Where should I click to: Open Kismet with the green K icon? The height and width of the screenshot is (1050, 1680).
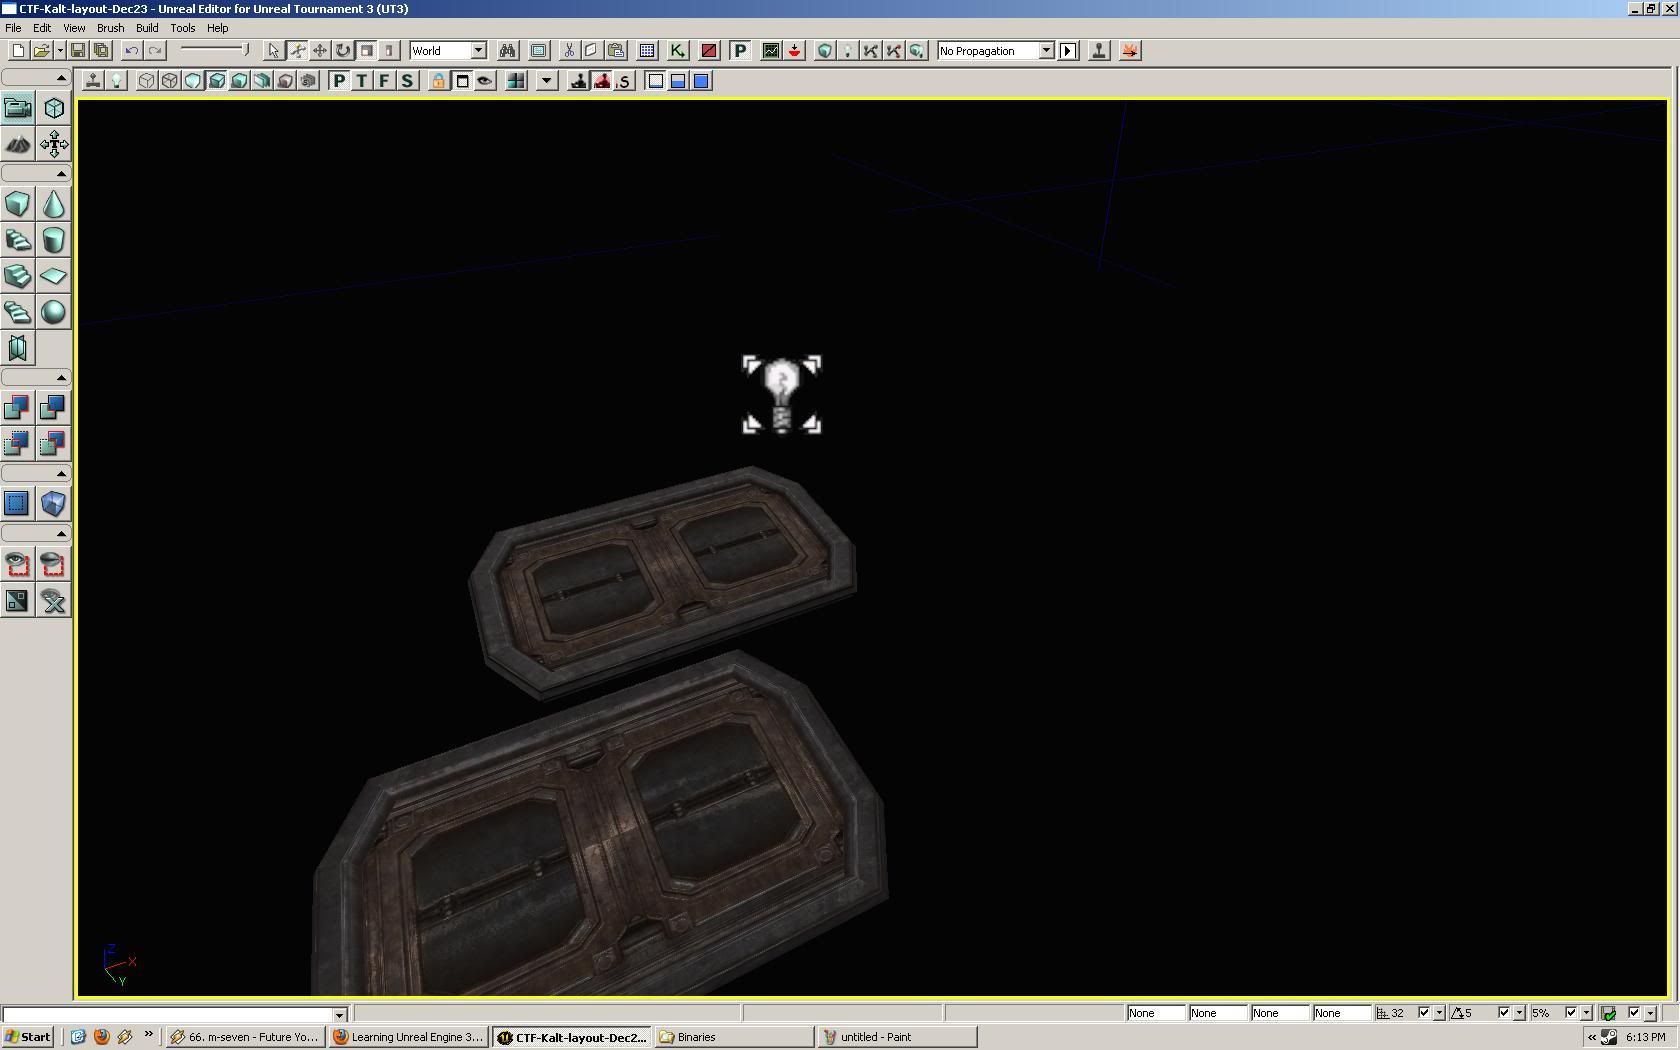coord(677,51)
